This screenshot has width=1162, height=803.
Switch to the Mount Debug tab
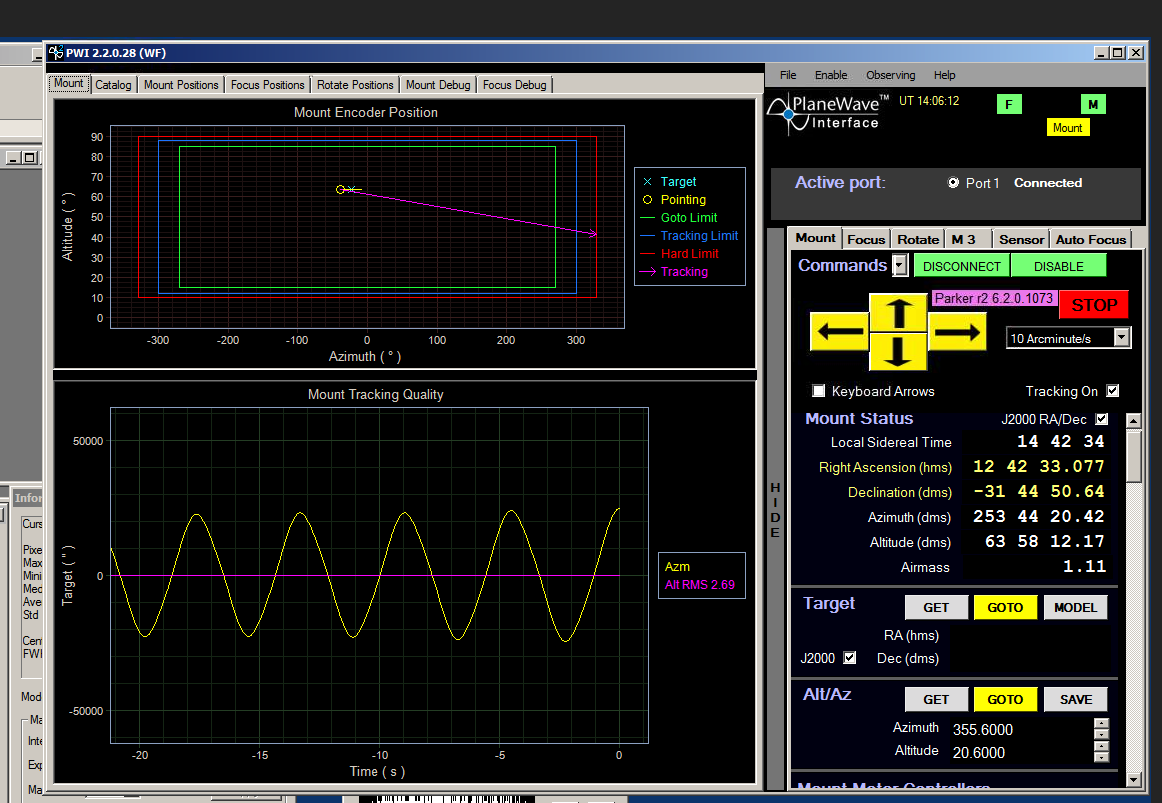point(438,84)
